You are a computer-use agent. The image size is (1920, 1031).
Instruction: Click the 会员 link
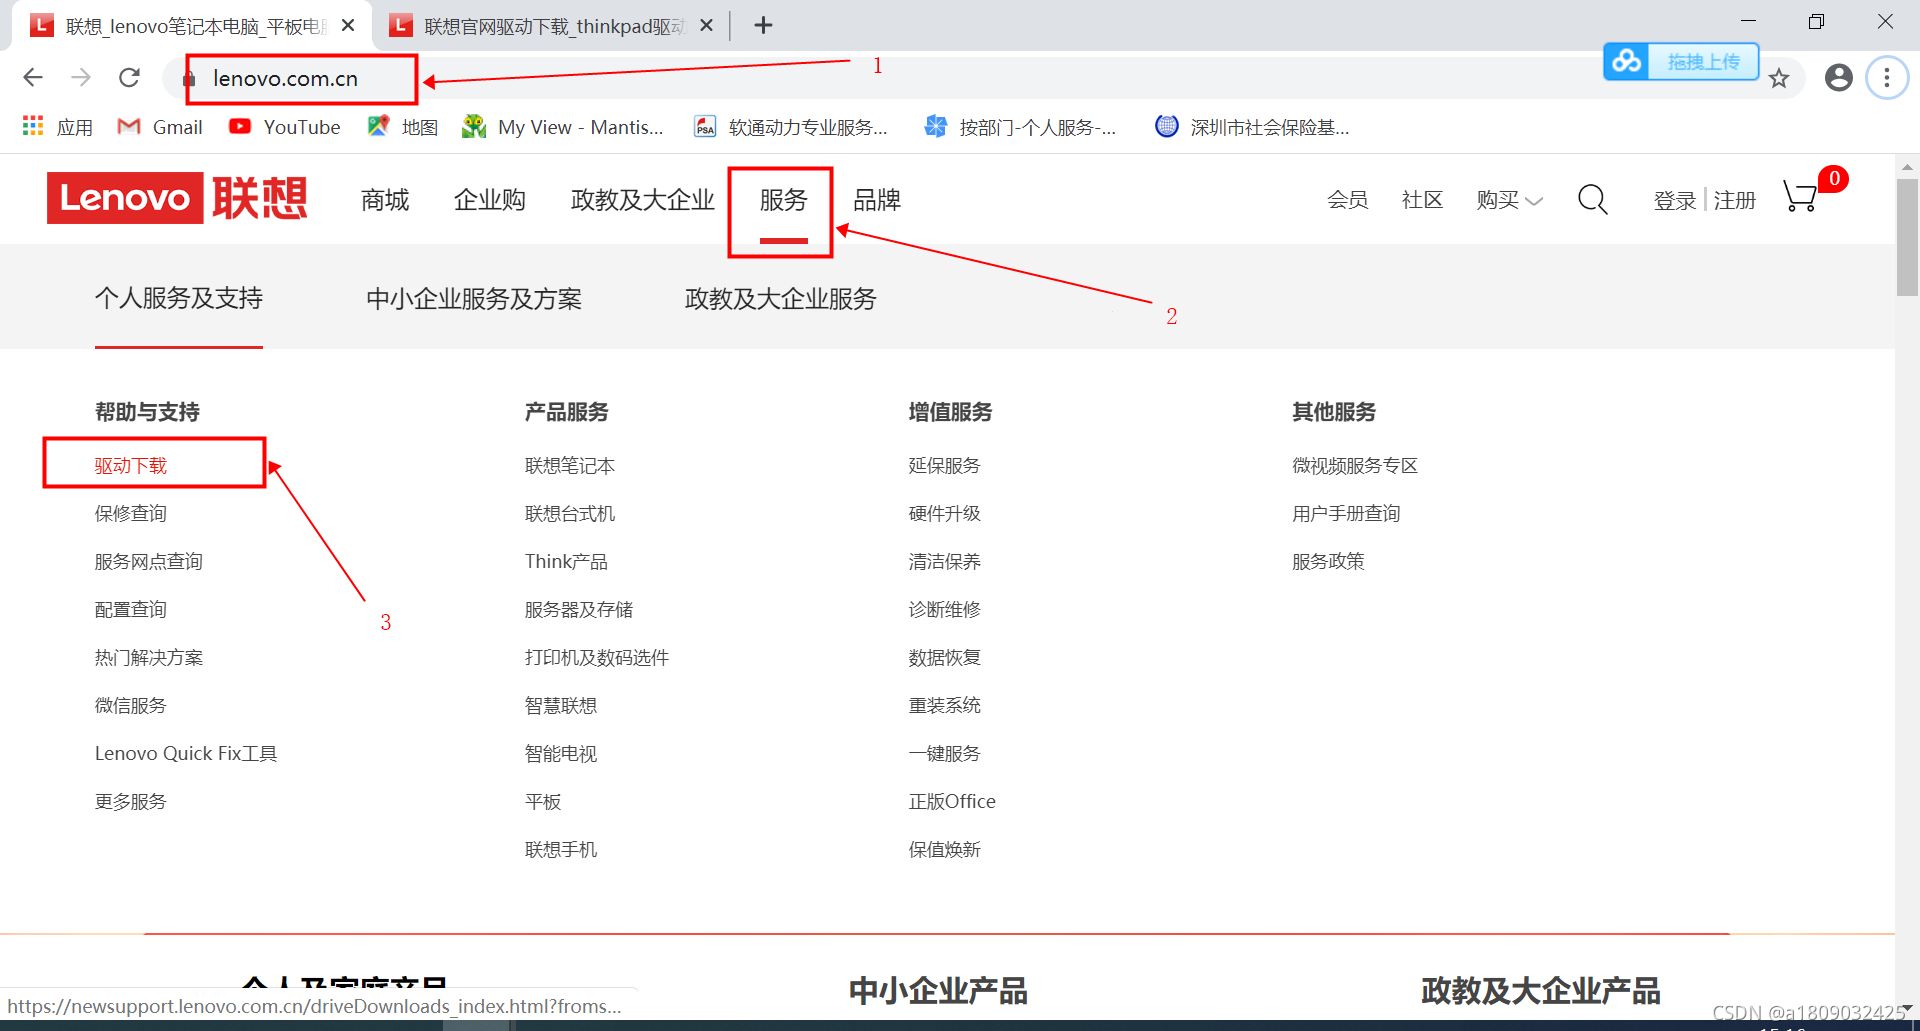click(1347, 200)
